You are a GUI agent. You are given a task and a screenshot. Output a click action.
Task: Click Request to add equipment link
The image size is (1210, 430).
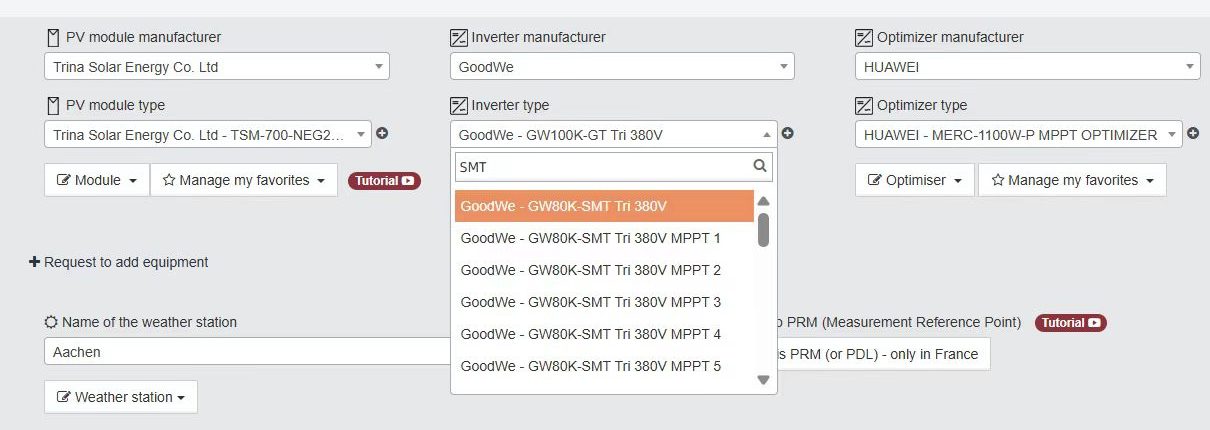[x=119, y=262]
